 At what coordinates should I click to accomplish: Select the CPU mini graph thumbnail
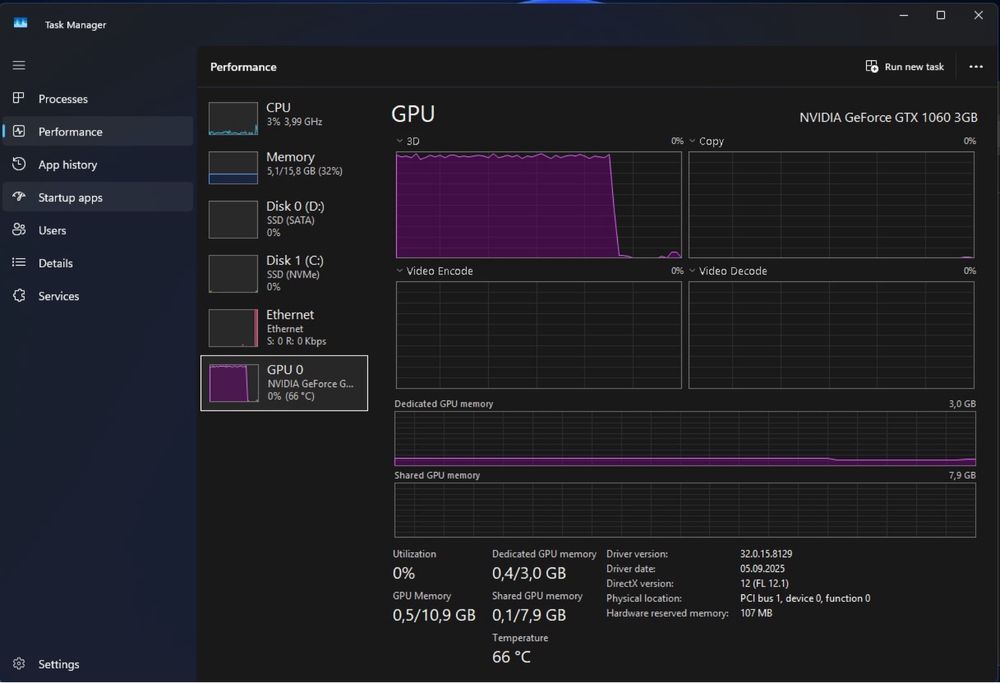point(233,118)
